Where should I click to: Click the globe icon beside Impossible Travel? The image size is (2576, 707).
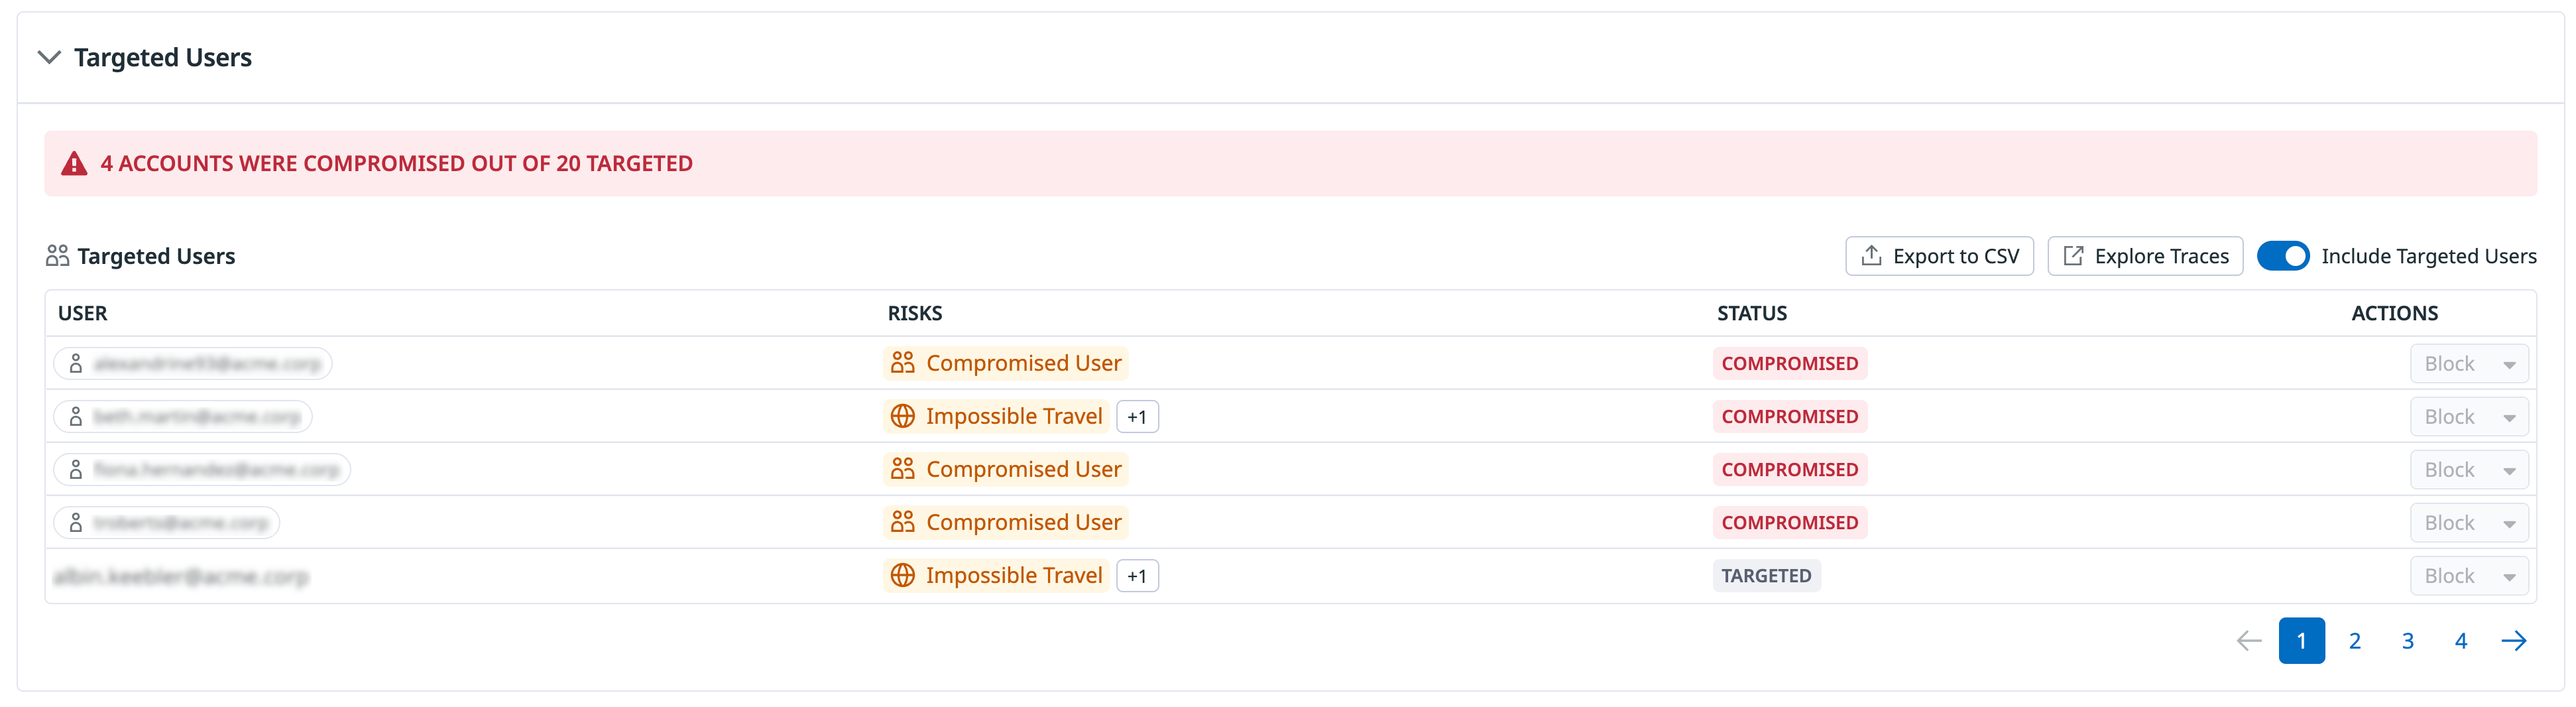click(x=903, y=416)
